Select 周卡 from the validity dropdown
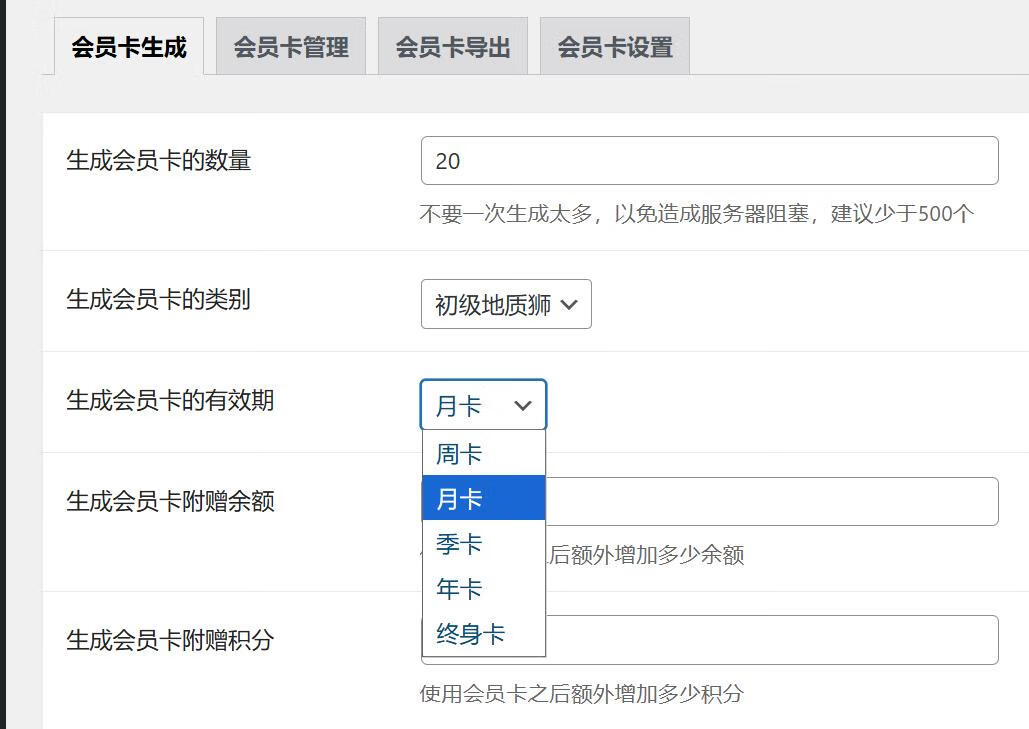1029x729 pixels. pyautogui.click(x=458, y=452)
